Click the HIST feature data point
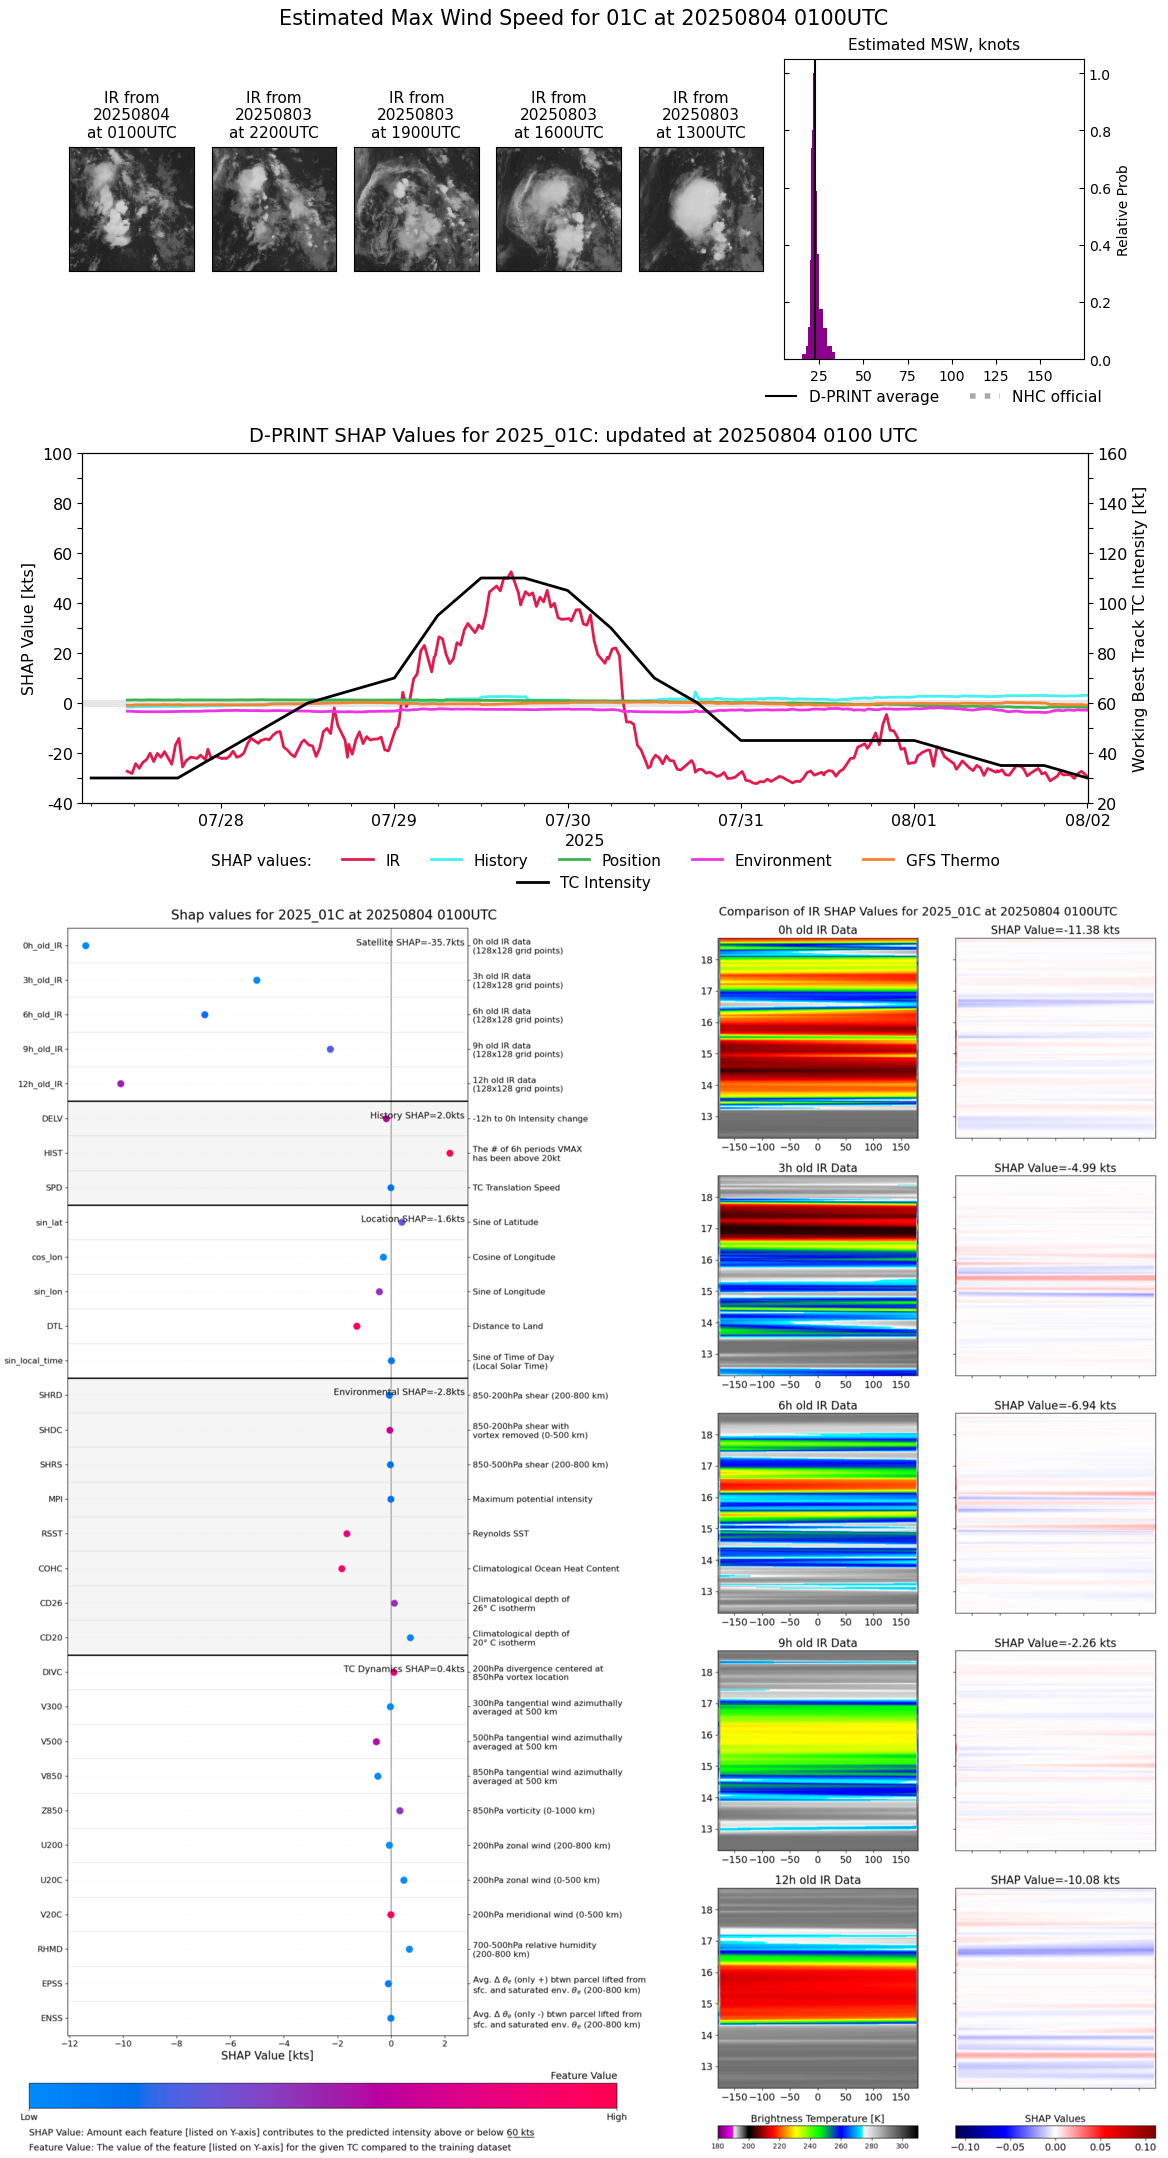Screen dimensions: 1168x2158 click(449, 1153)
